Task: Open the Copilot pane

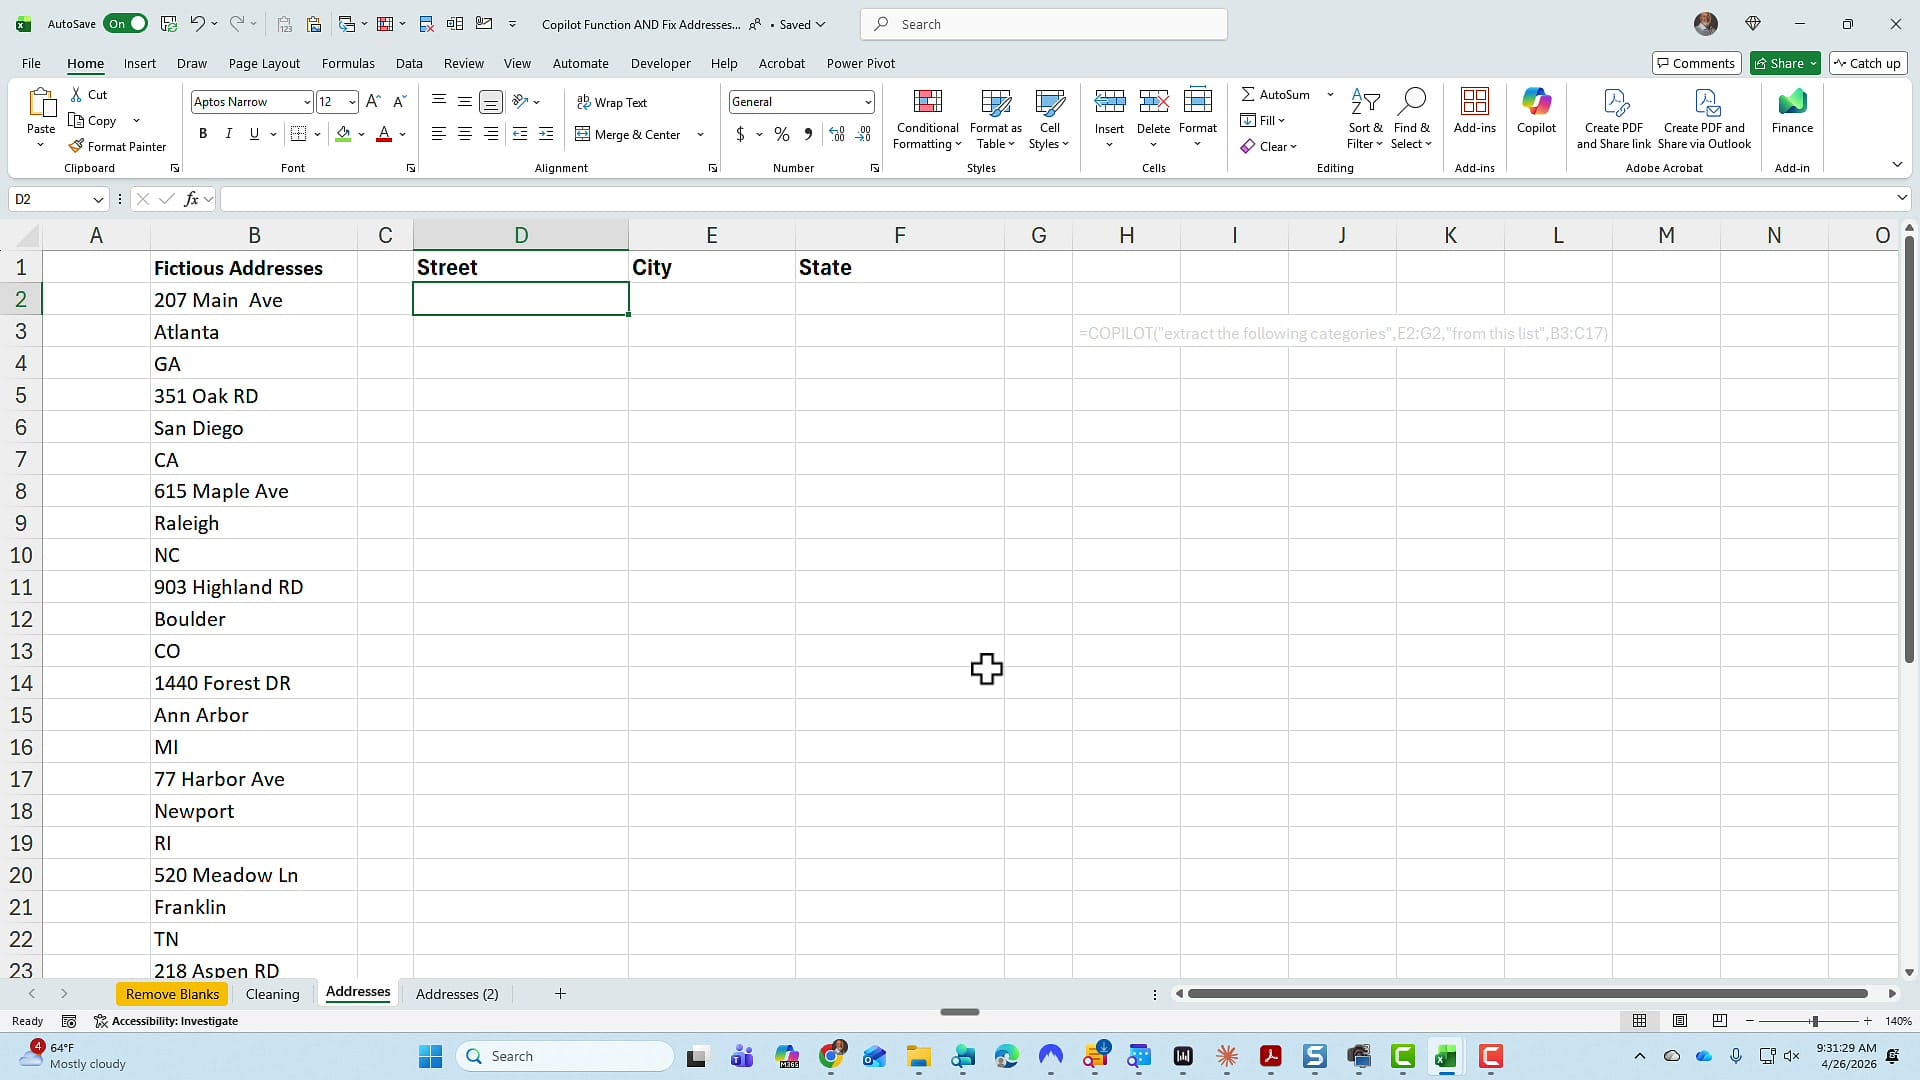Action: point(1535,115)
